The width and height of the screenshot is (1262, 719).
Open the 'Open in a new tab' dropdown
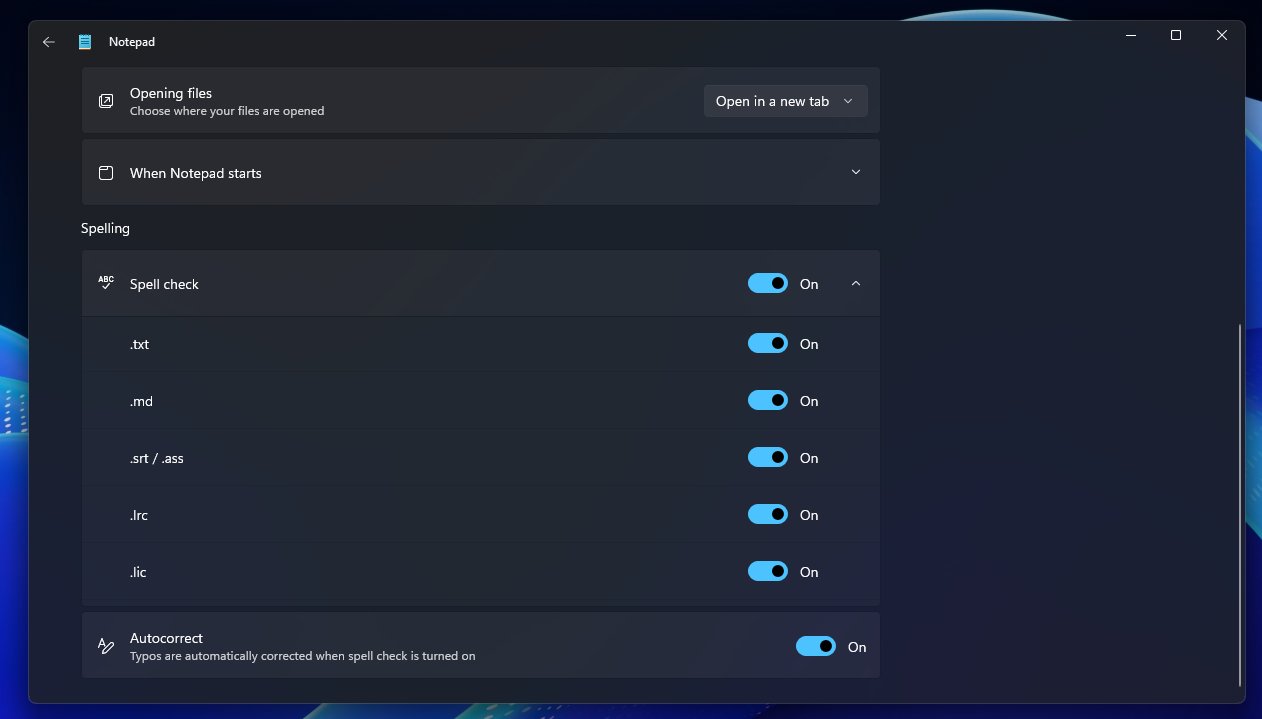[x=785, y=101]
